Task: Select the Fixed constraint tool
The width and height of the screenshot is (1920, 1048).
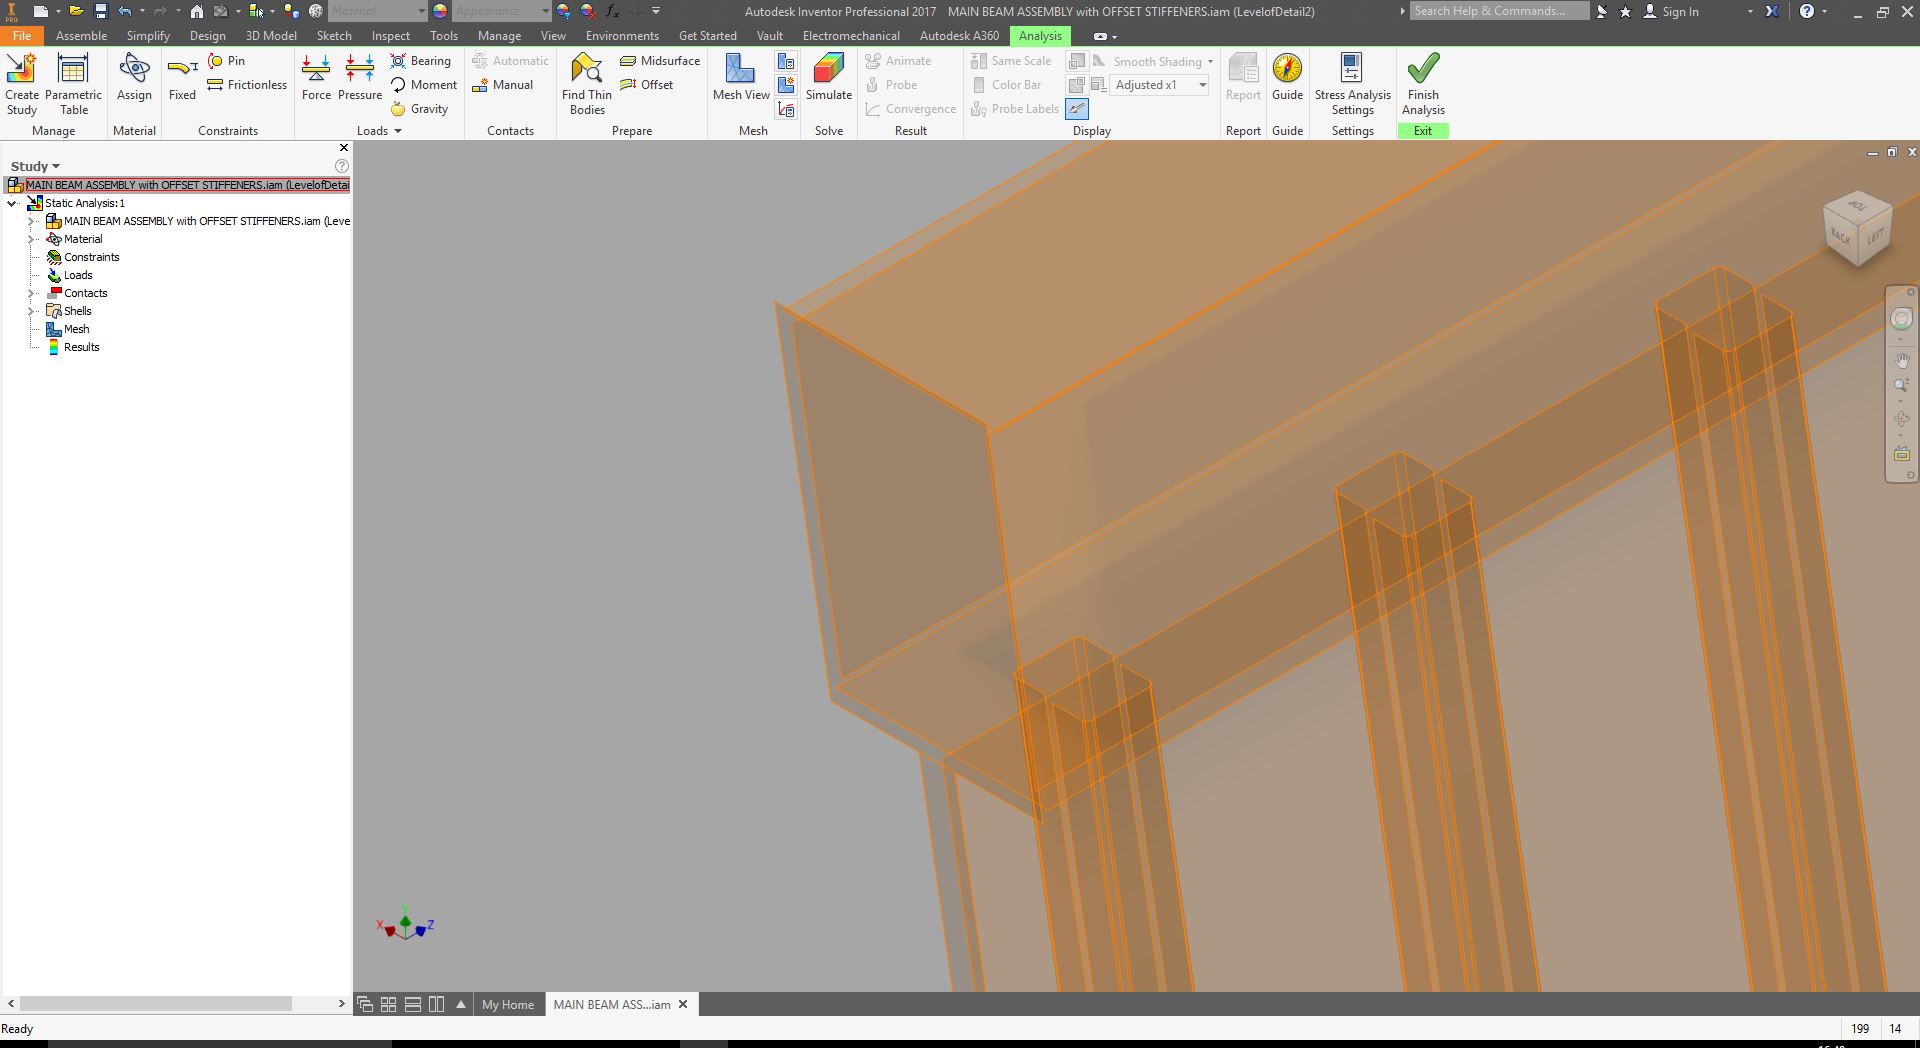Action: pos(182,80)
